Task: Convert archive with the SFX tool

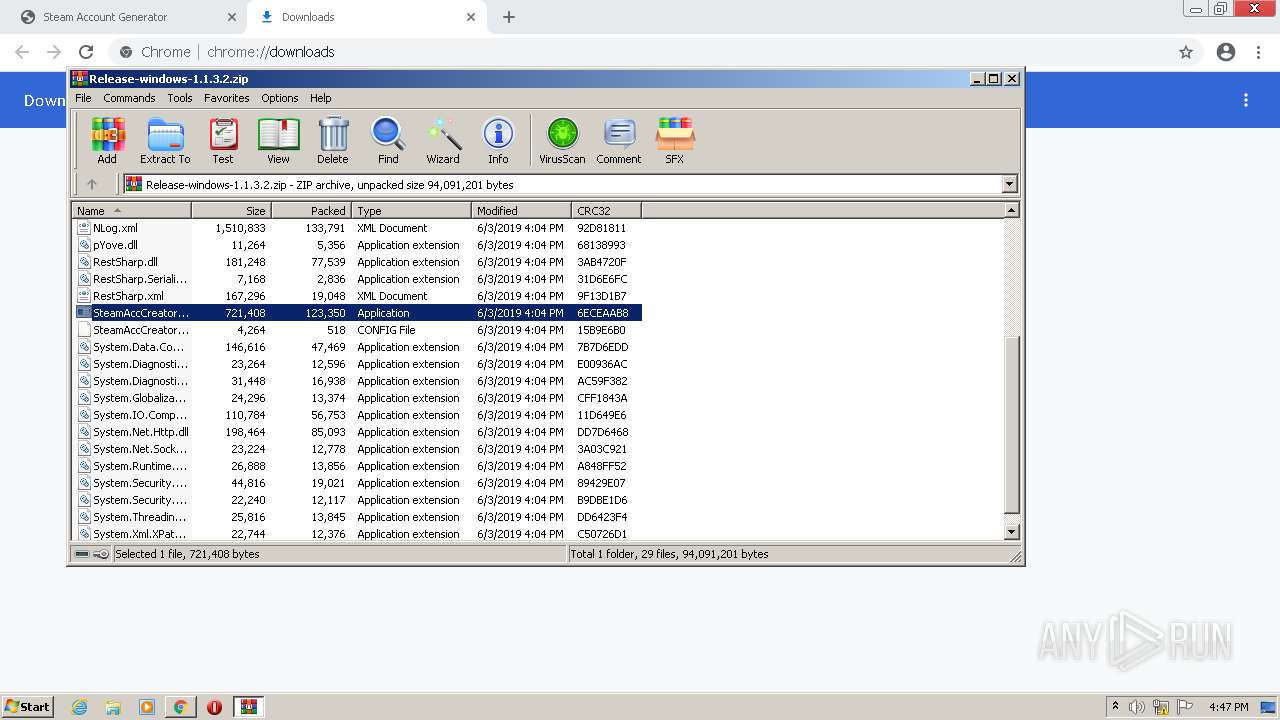Action: click(x=675, y=140)
